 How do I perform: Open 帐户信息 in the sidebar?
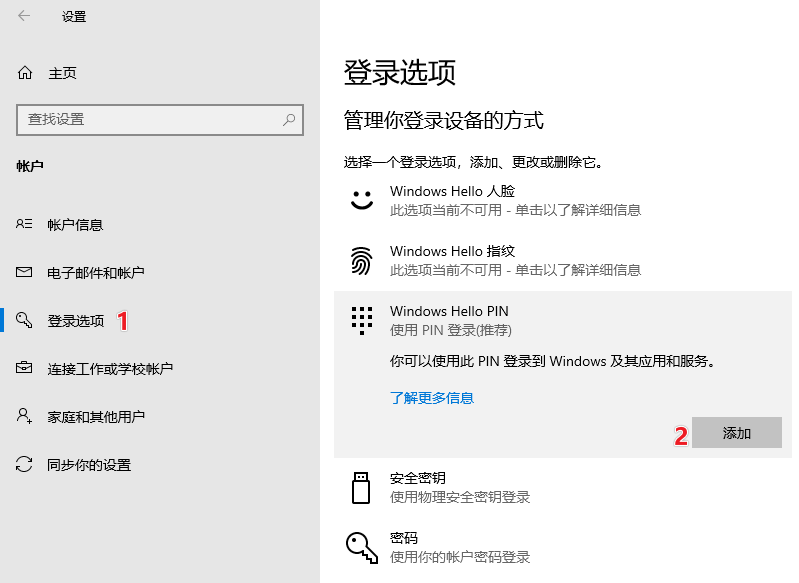point(75,225)
